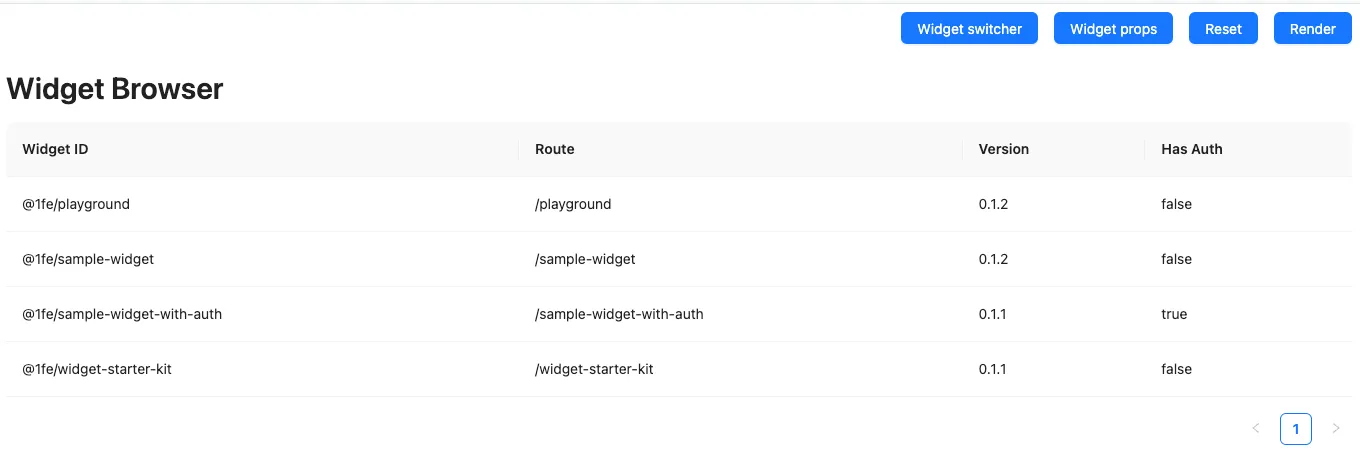Click the next page arrow icon
This screenshot has height=474, width=1360.
click(1336, 429)
